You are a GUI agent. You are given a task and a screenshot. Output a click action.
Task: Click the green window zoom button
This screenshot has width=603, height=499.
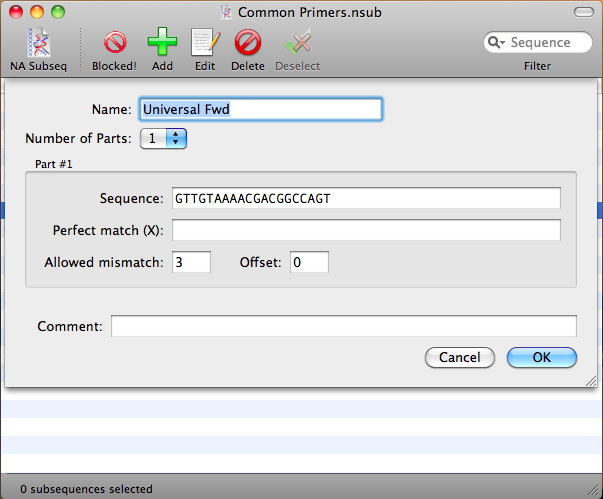(58, 13)
